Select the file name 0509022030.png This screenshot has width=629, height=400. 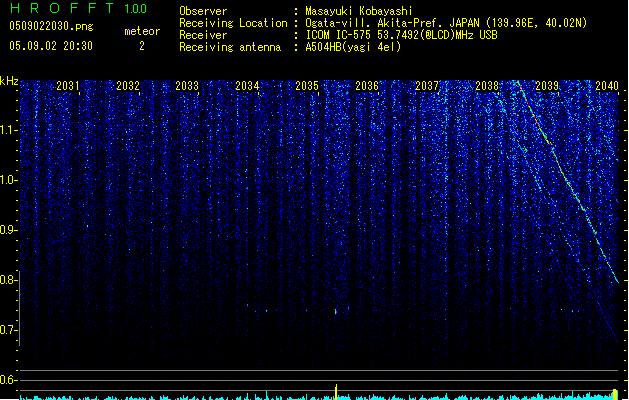[51, 26]
